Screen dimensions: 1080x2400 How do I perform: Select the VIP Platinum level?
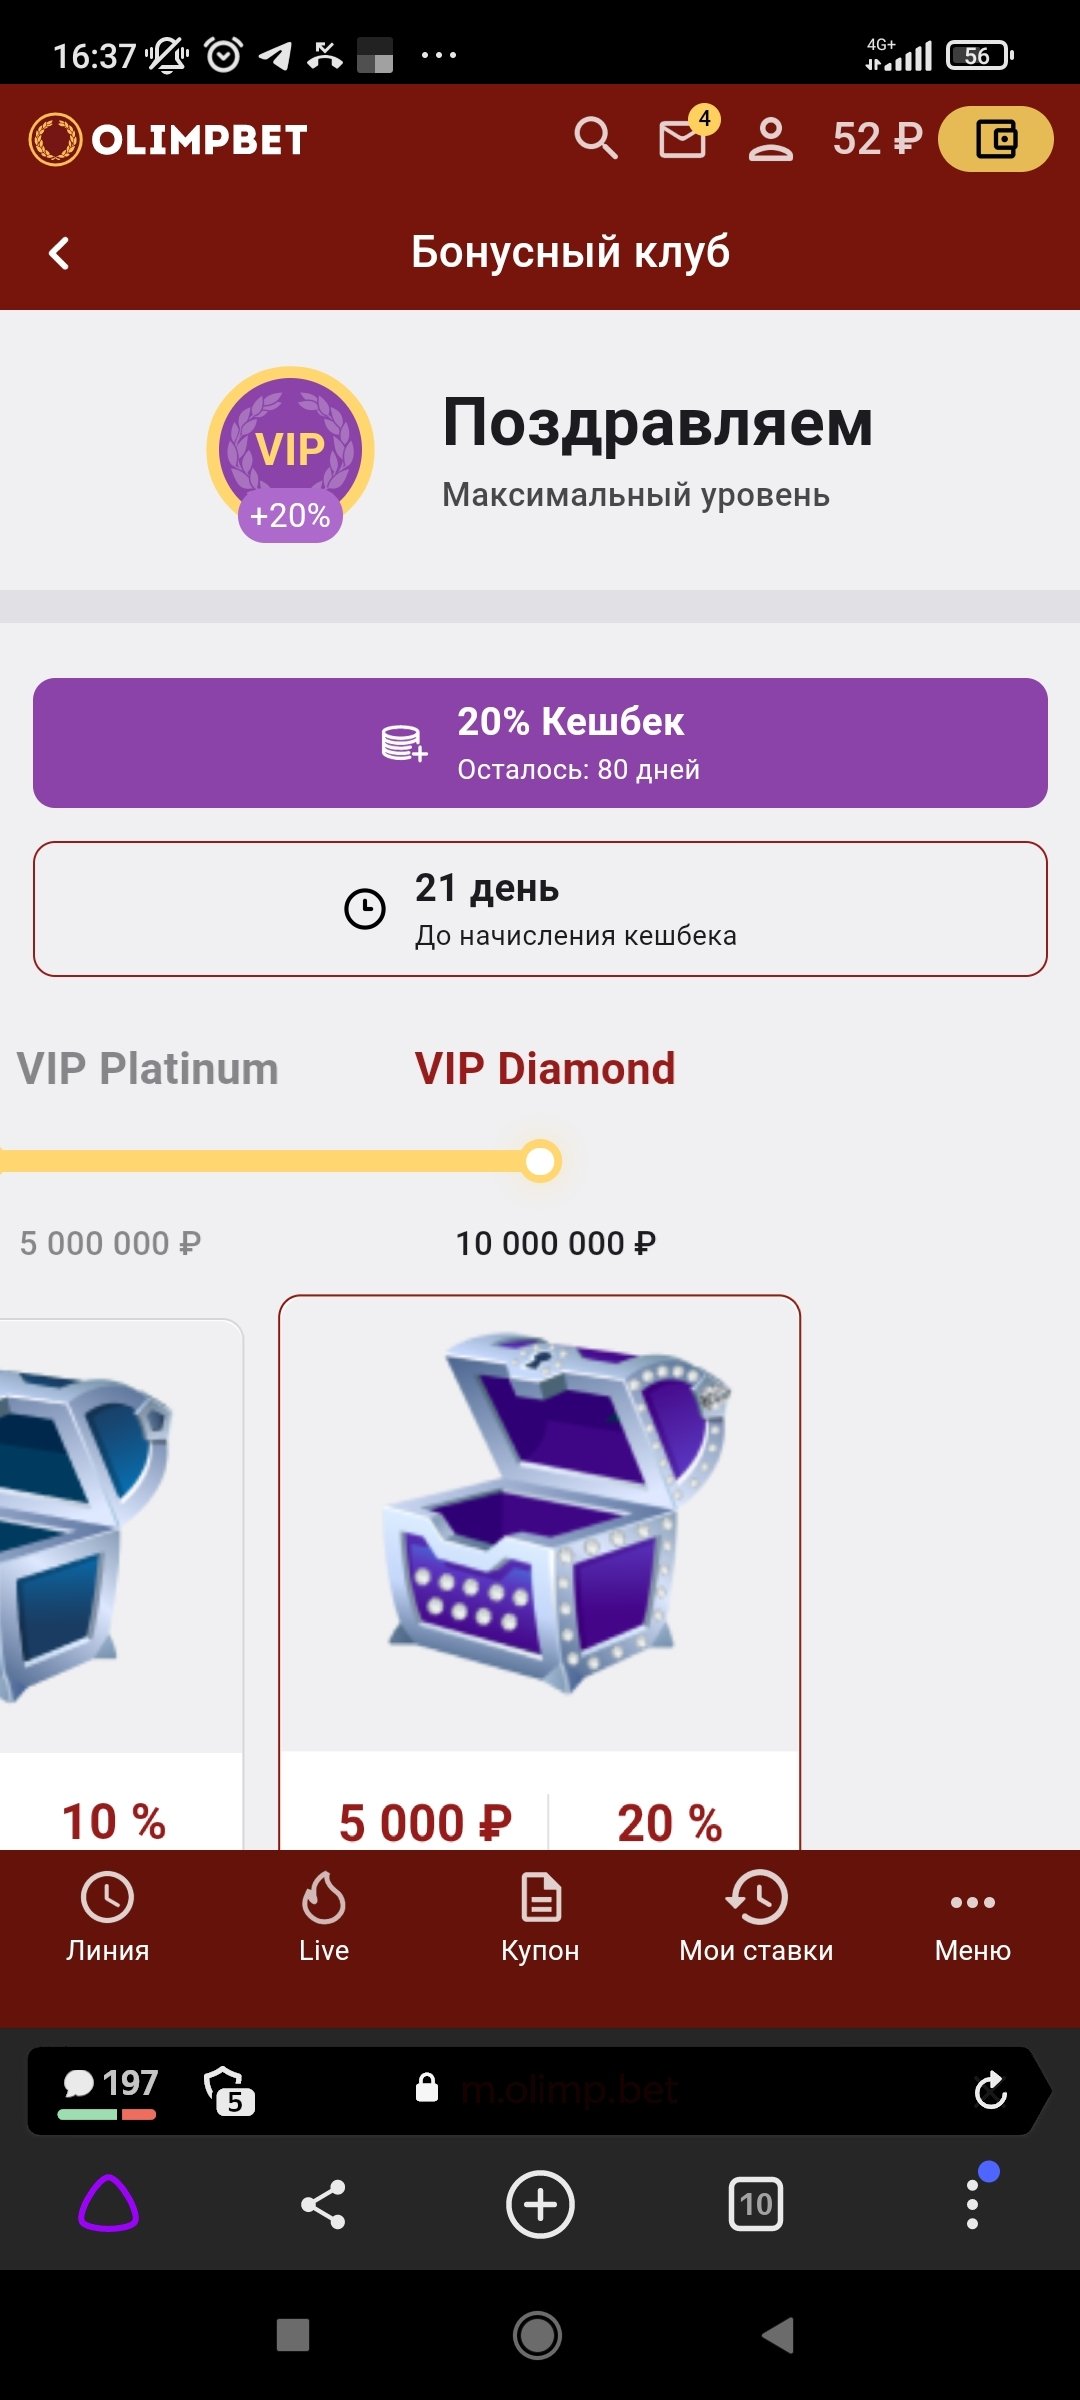point(148,1069)
